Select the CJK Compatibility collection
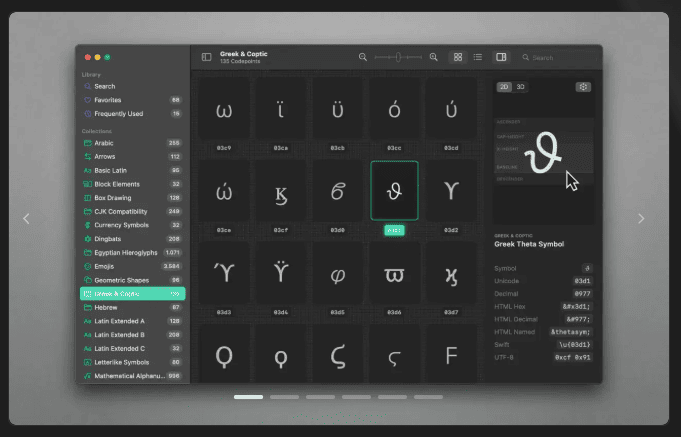Image resolution: width=681 pixels, height=437 pixels. coord(132,212)
